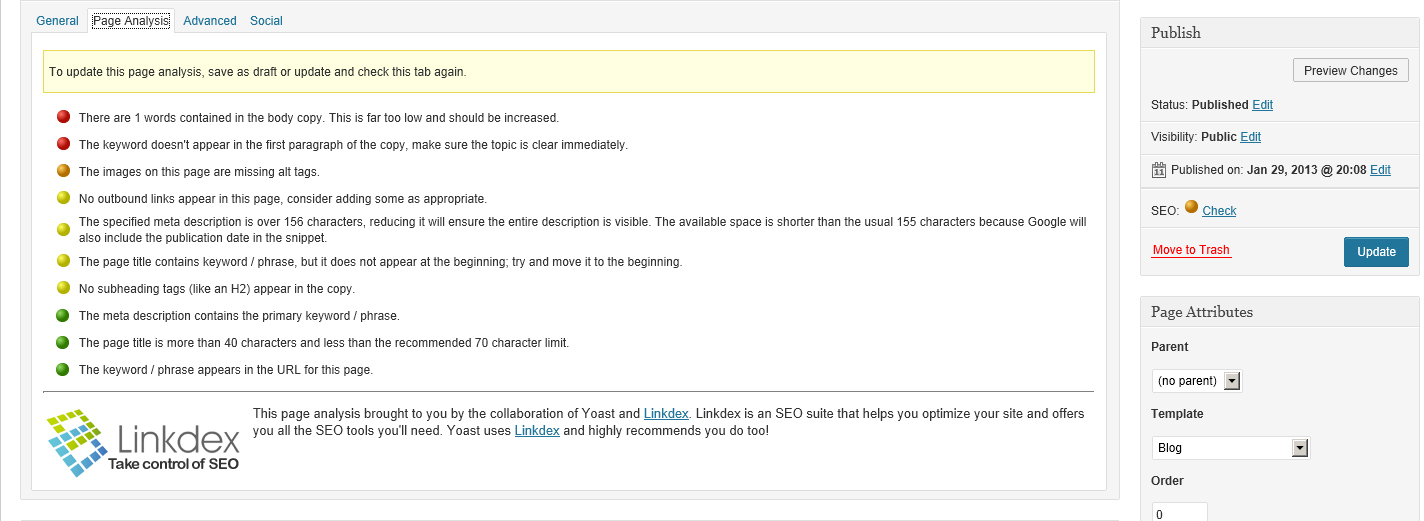This screenshot has width=1424, height=521.
Task: Open the Advanced tab
Action: pyautogui.click(x=210, y=21)
